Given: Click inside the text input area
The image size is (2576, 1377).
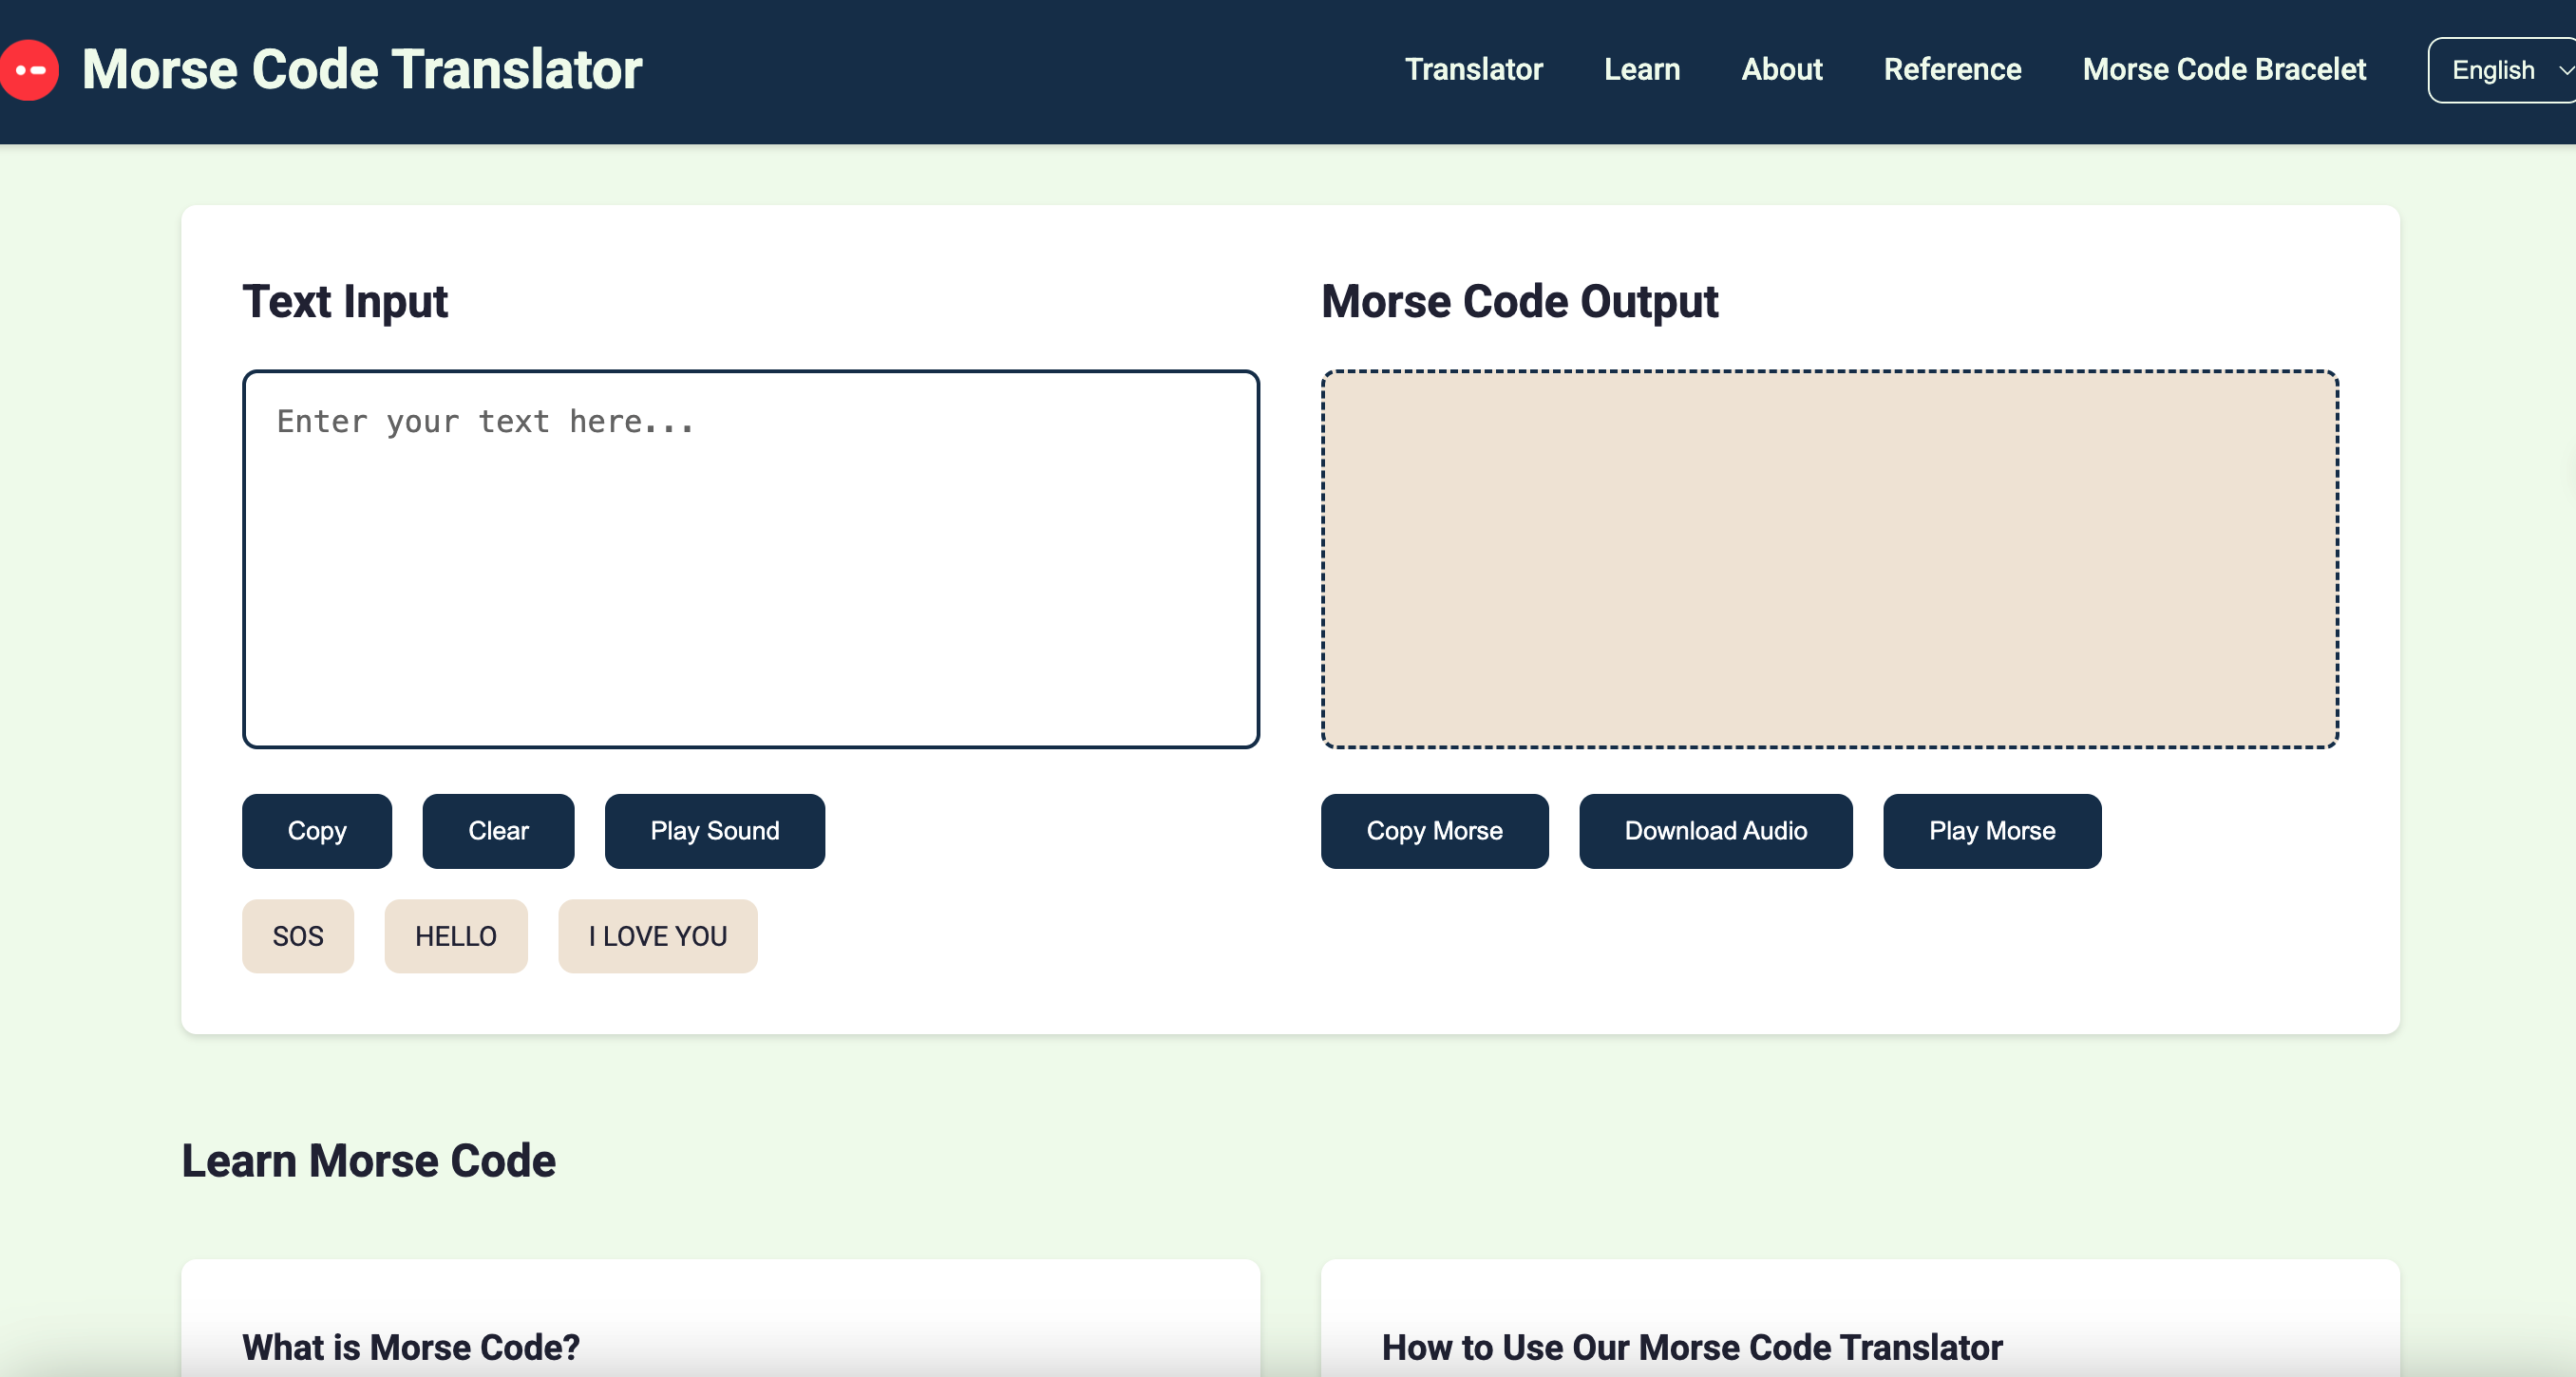Looking at the screenshot, I should pyautogui.click(x=750, y=560).
